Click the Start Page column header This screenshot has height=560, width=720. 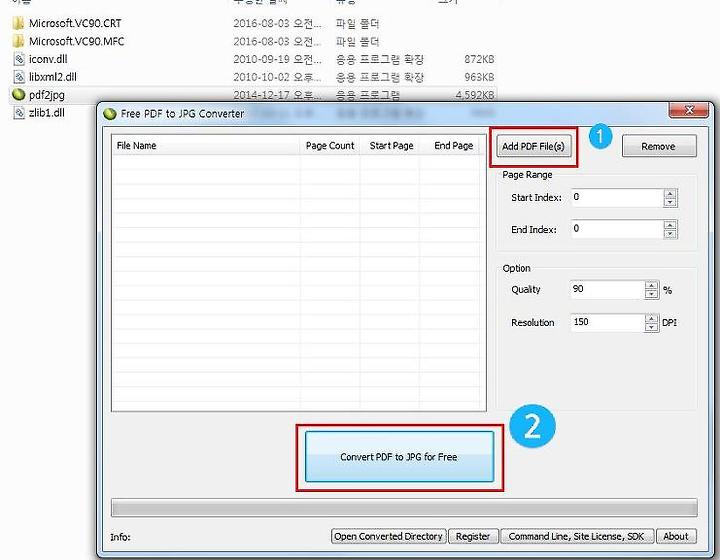[390, 146]
